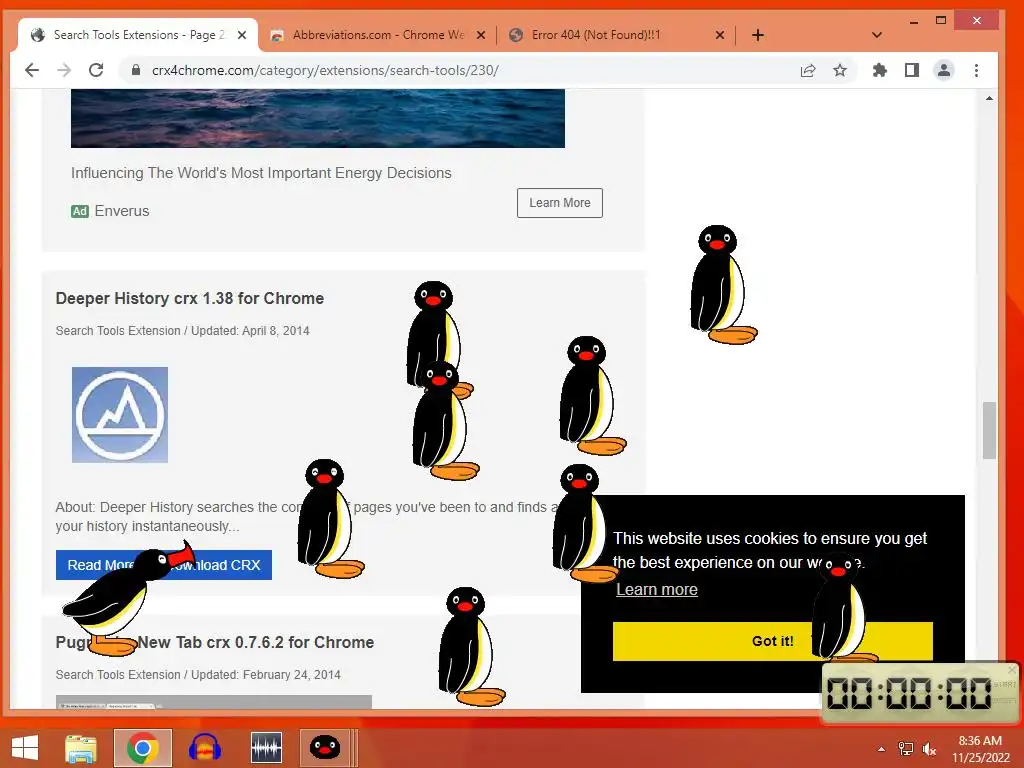This screenshot has height=768, width=1024.
Task: Accept cookies with Got it! button
Action: (x=773, y=641)
